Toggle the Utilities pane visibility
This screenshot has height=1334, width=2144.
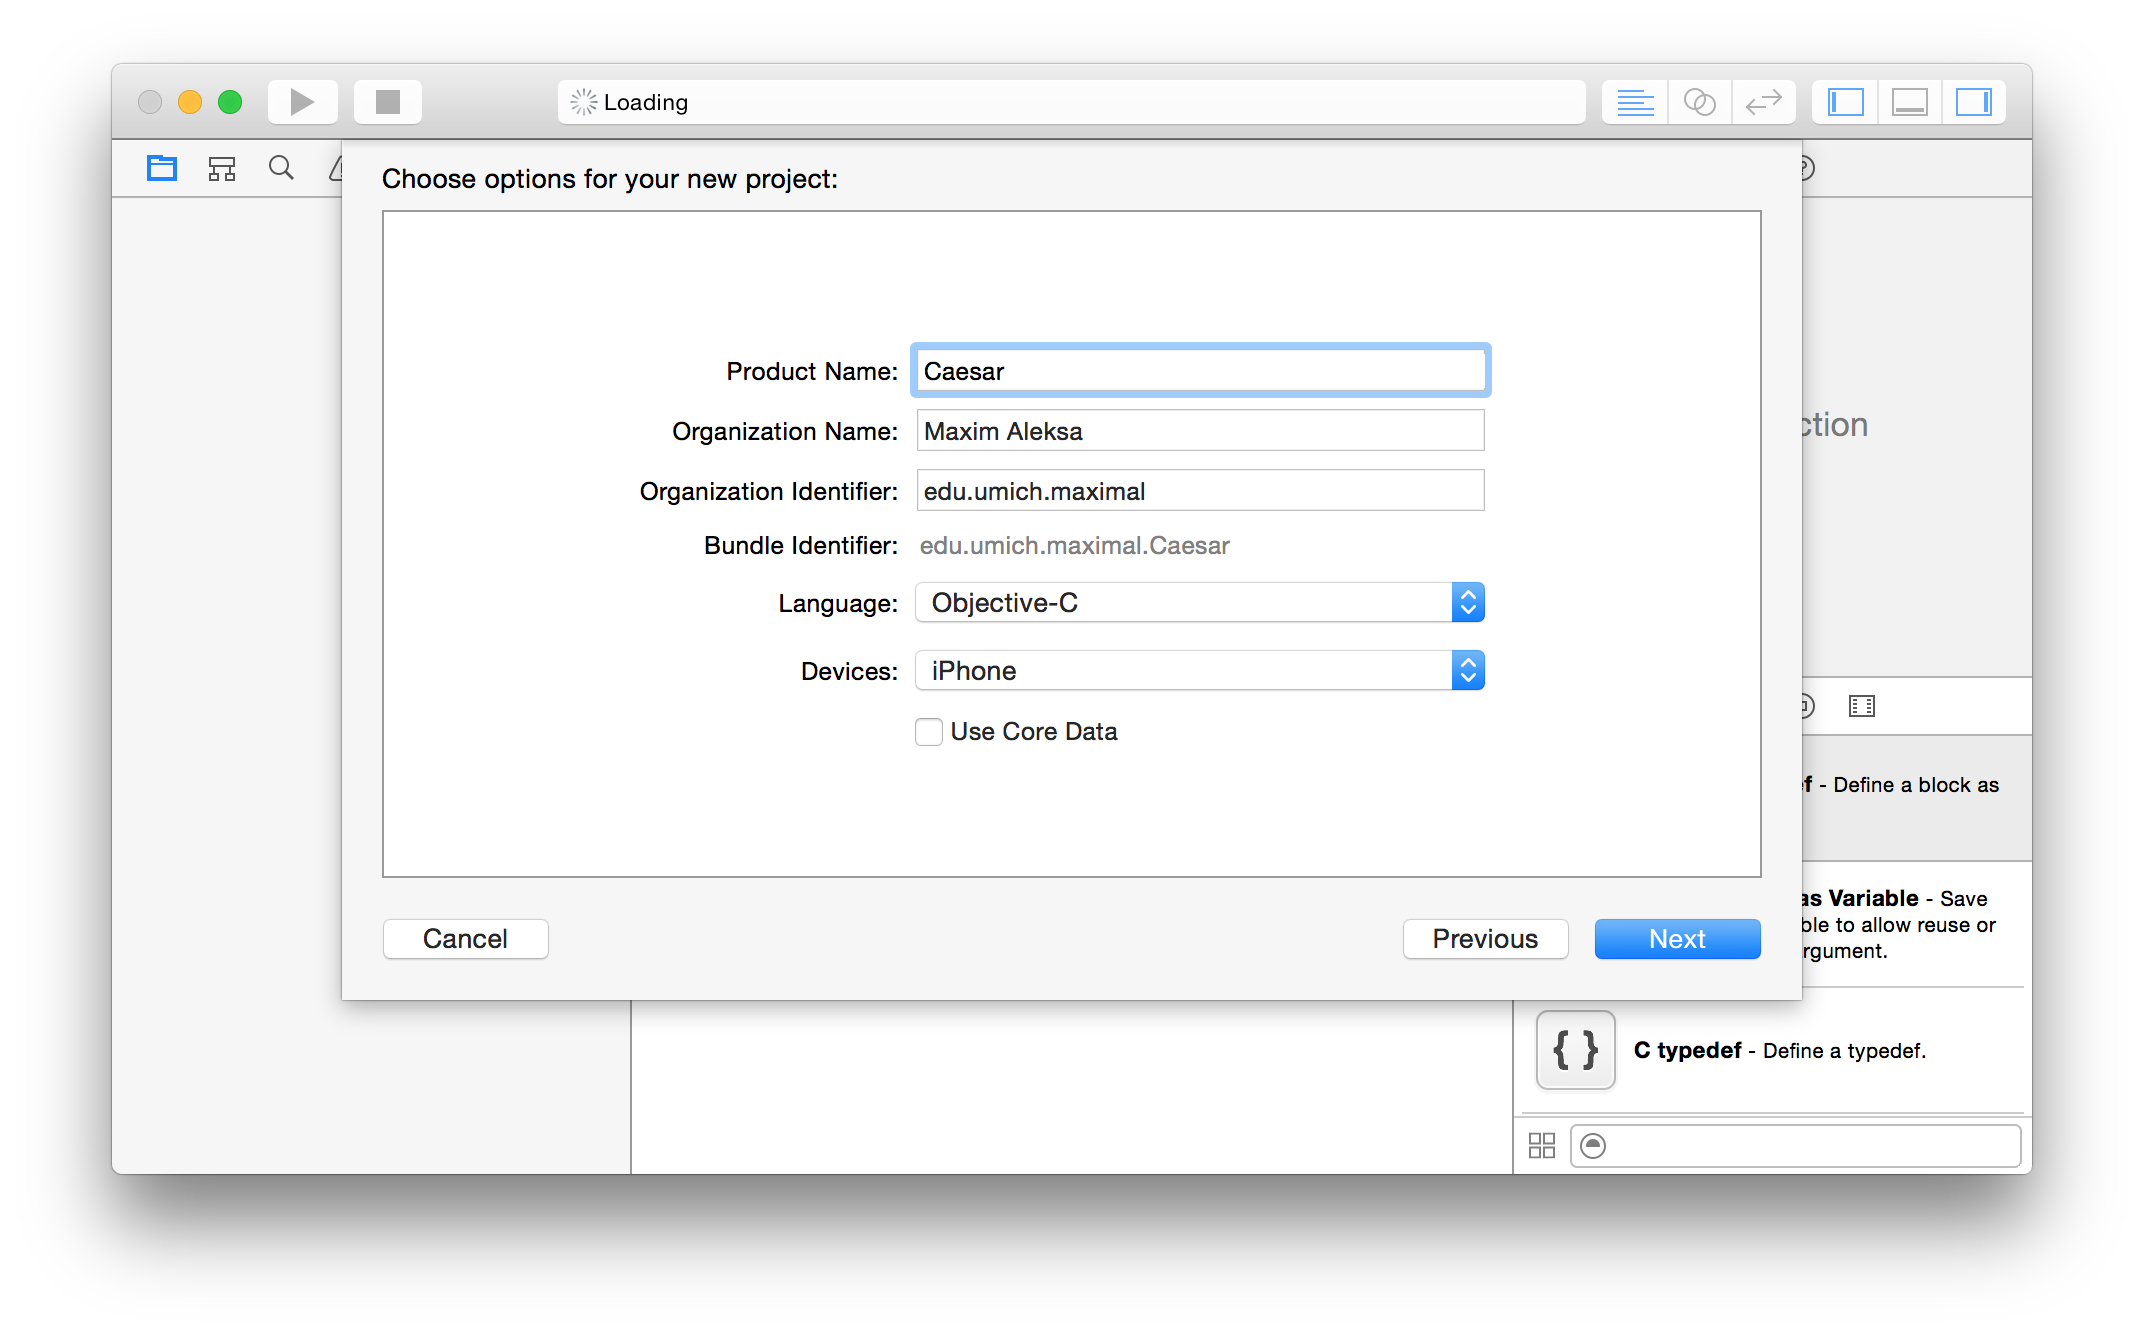coord(1974,102)
